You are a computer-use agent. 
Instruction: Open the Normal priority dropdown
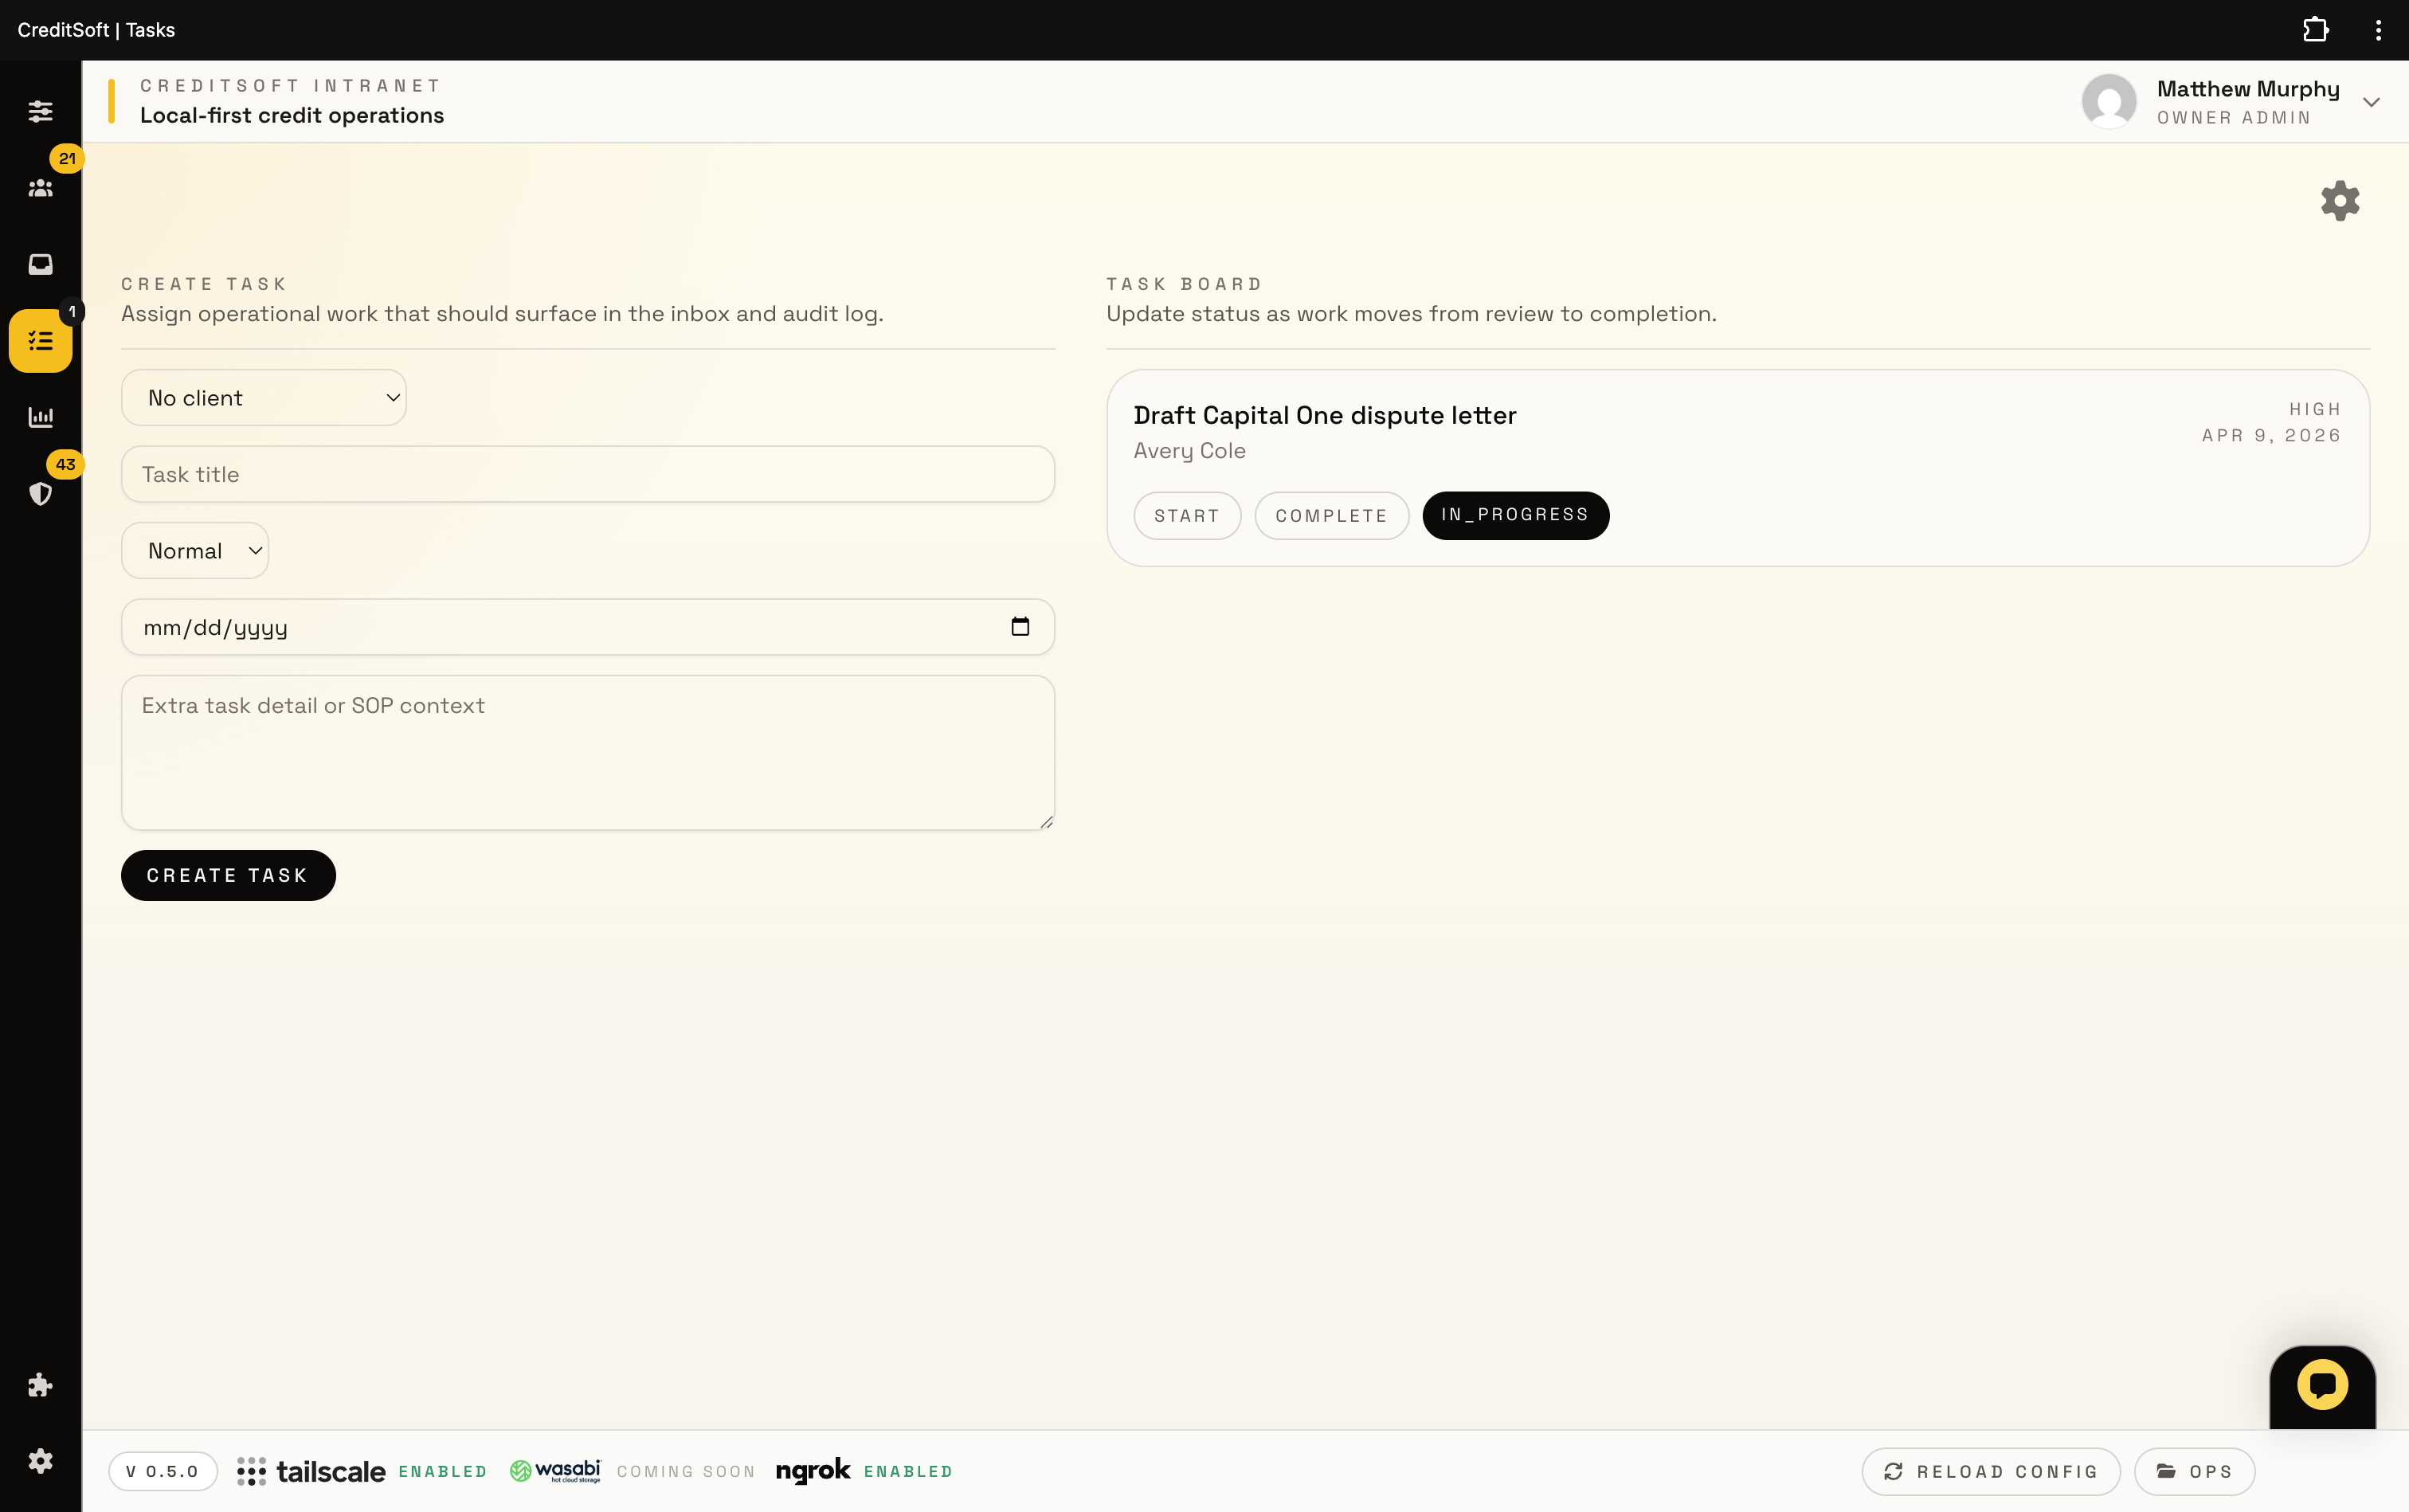[x=195, y=551]
